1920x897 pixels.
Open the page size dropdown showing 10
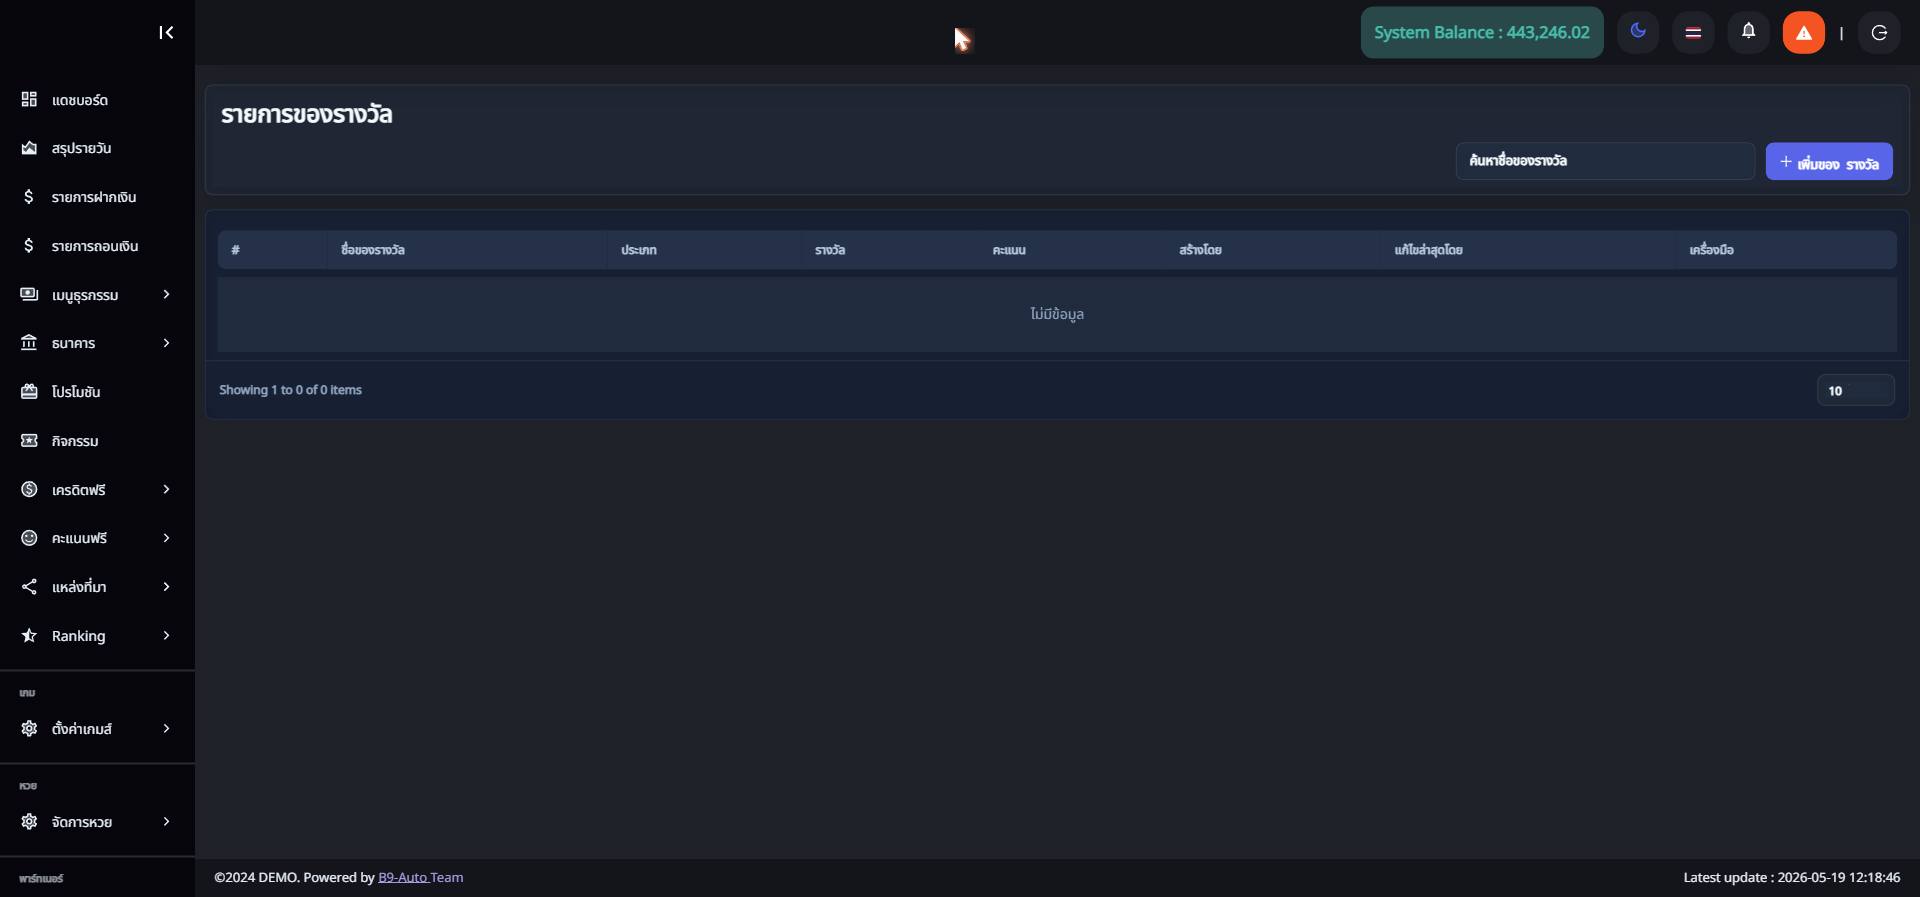[x=1855, y=390]
